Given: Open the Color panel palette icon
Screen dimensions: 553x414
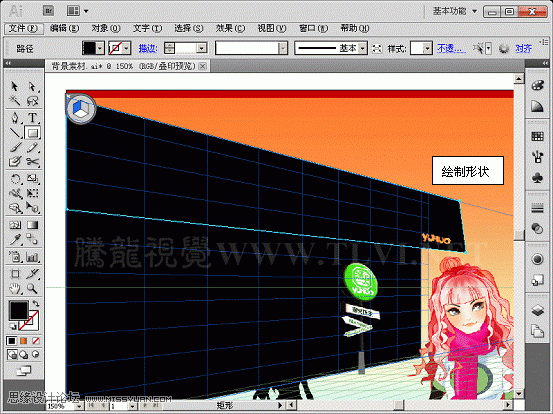Looking at the screenshot, I should (537, 85).
